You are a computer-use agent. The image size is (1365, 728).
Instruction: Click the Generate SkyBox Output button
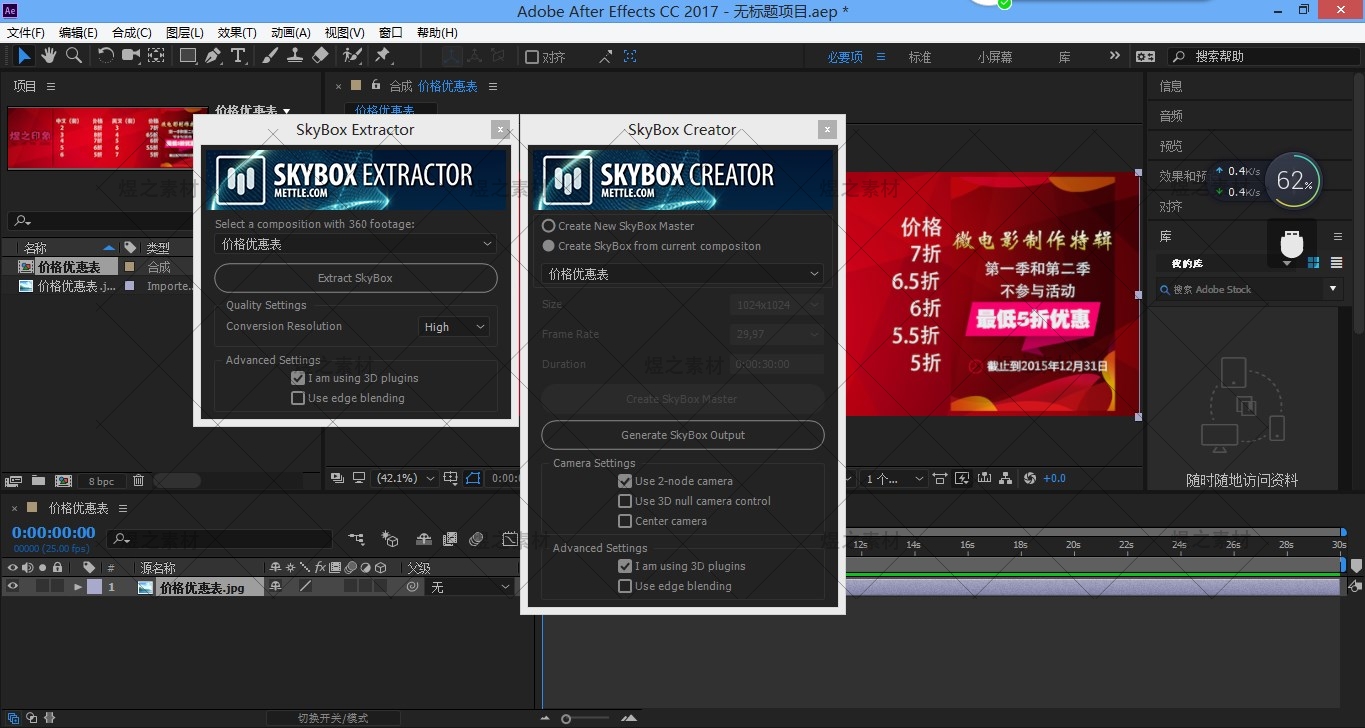683,435
